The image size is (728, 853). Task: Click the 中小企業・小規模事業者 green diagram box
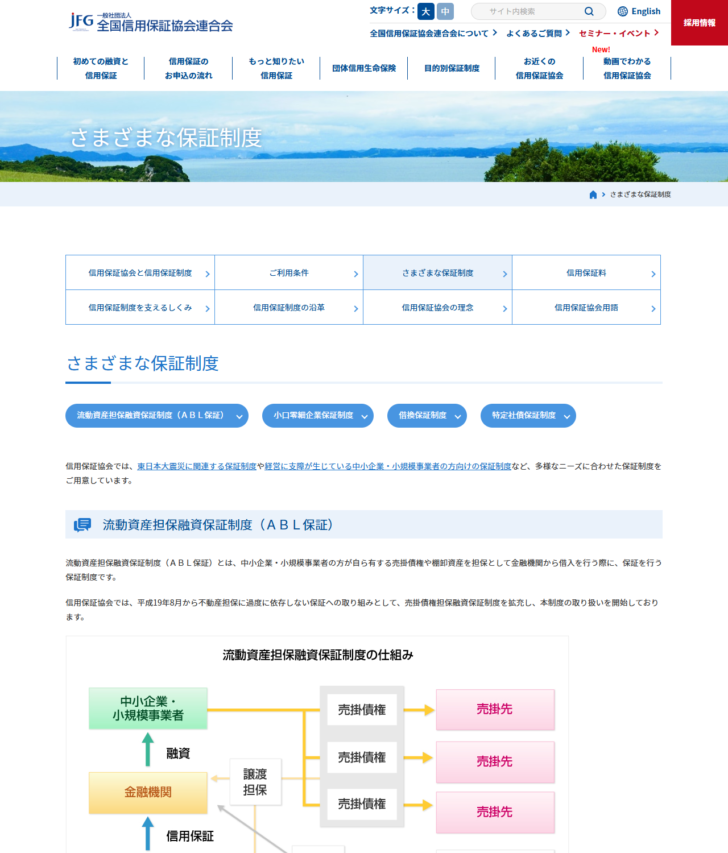(148, 708)
